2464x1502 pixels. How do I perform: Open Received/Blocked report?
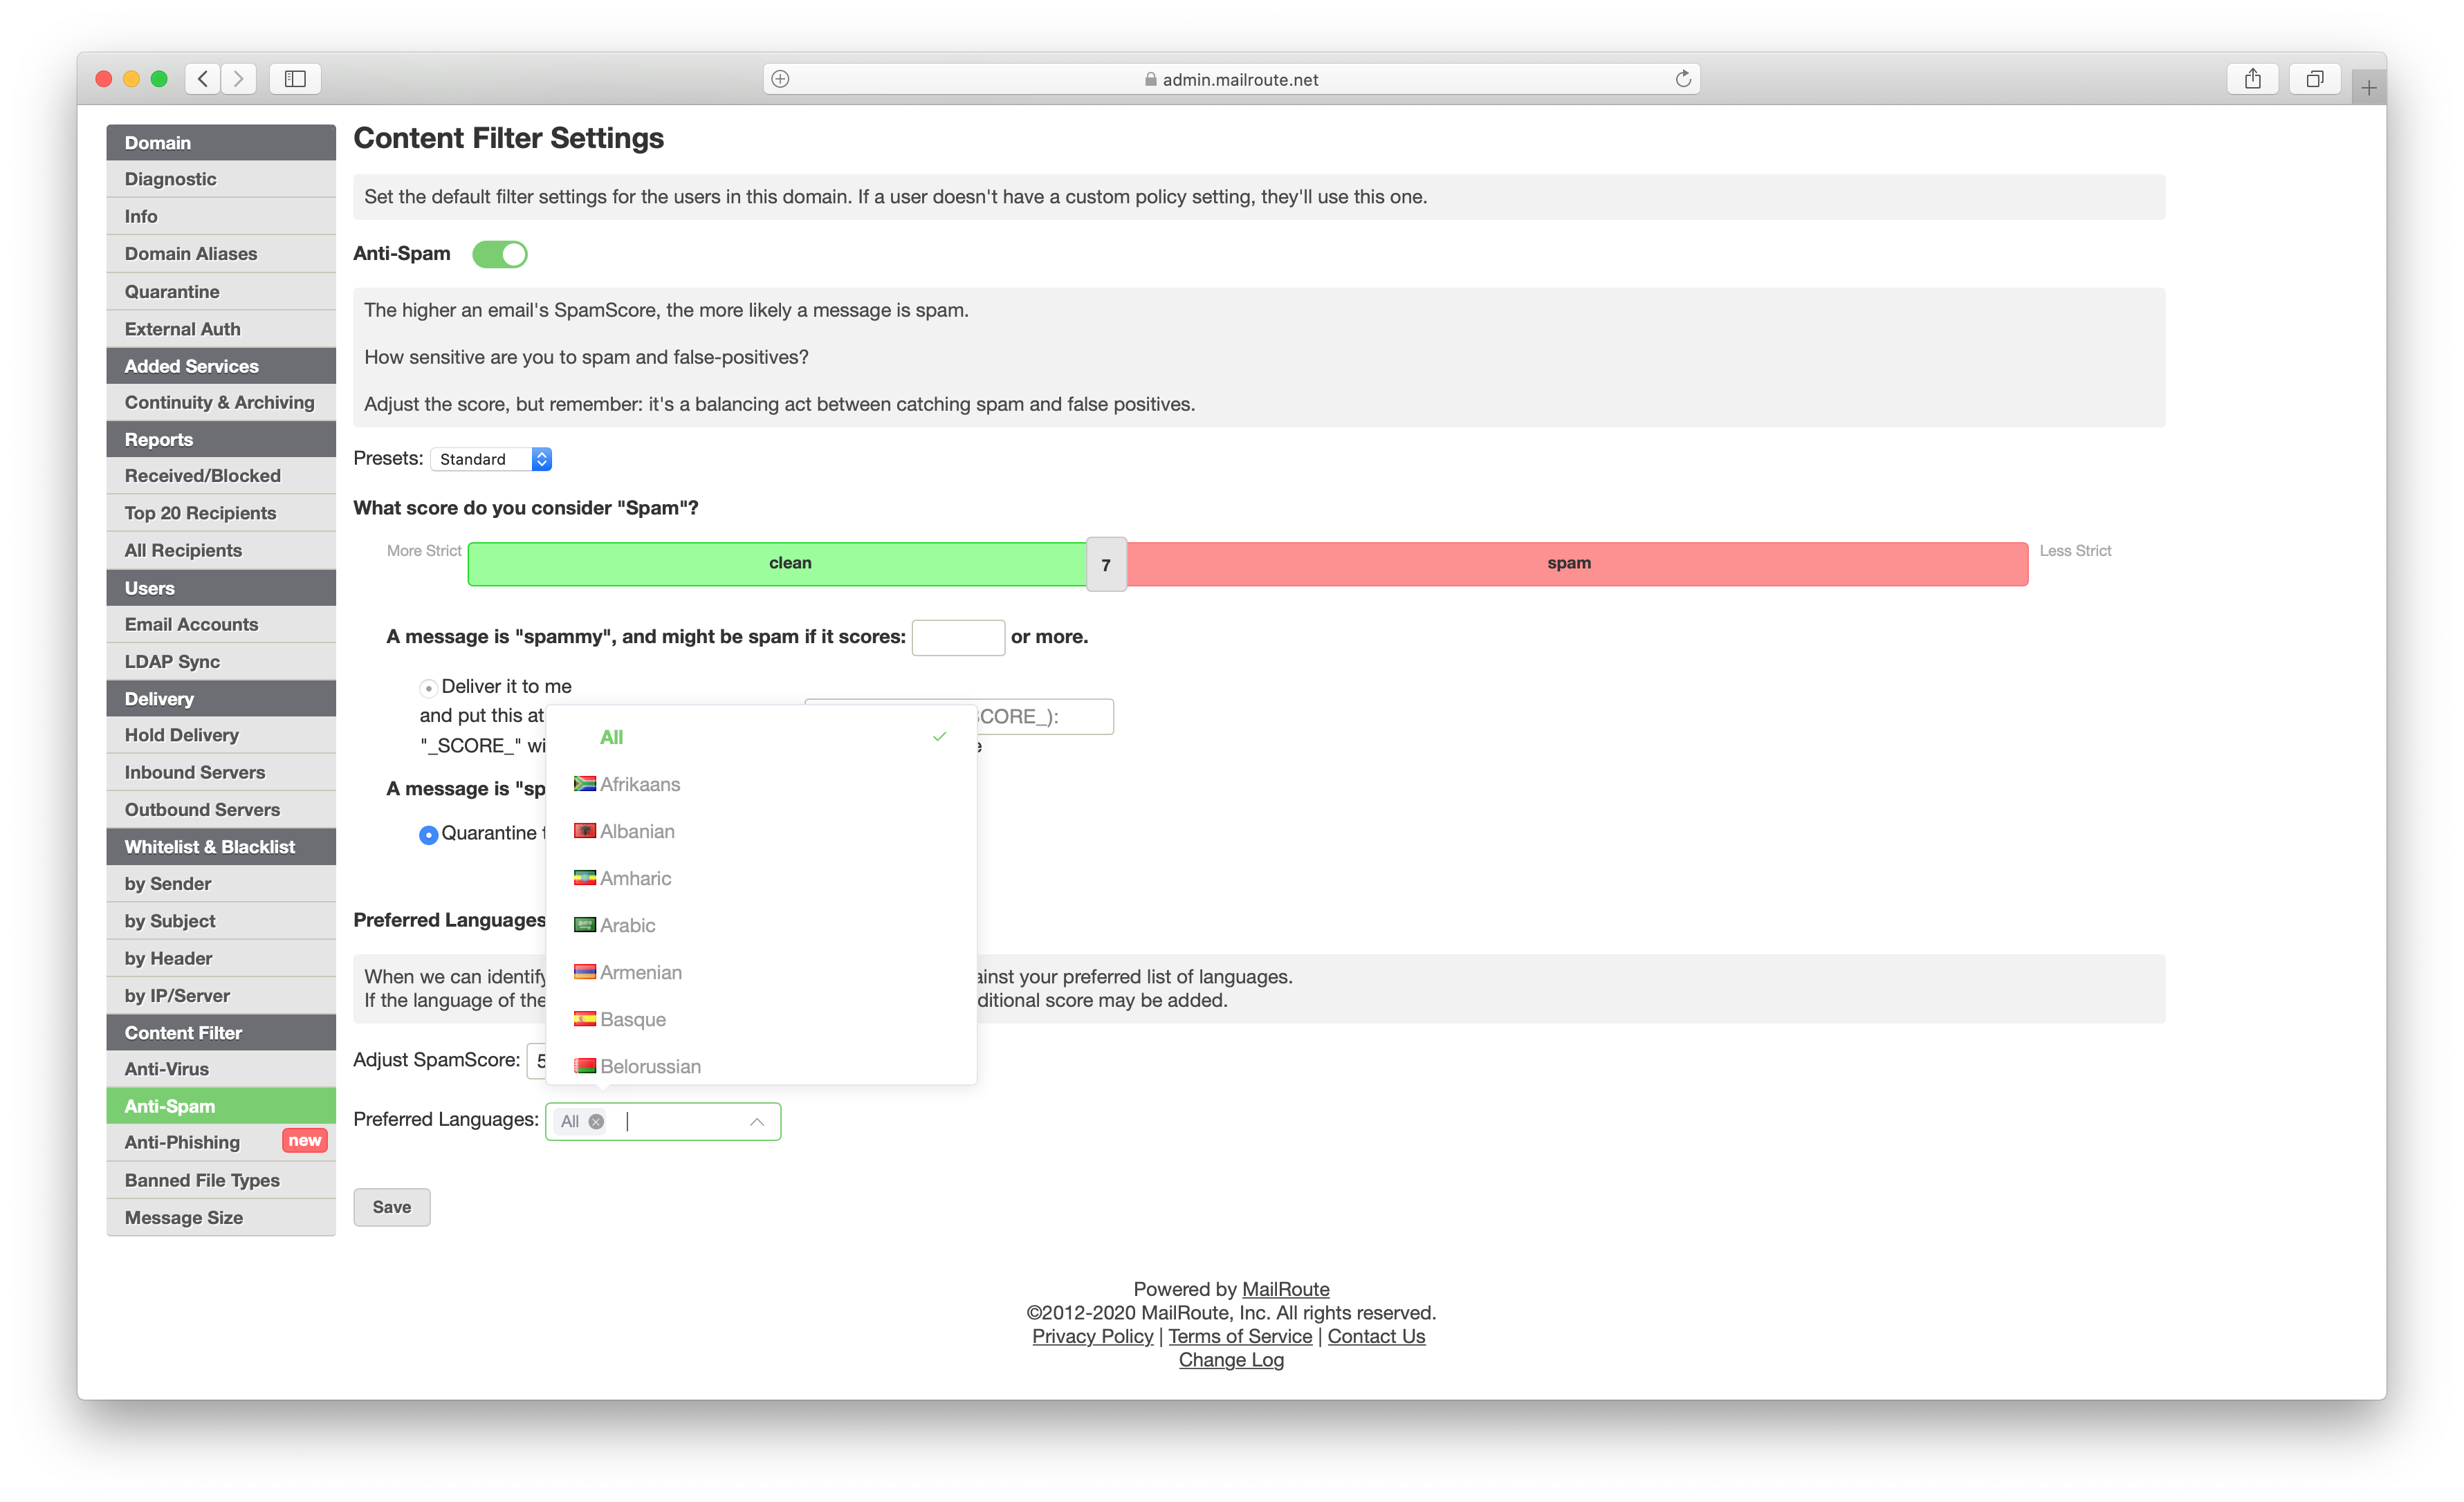pyautogui.click(x=221, y=476)
